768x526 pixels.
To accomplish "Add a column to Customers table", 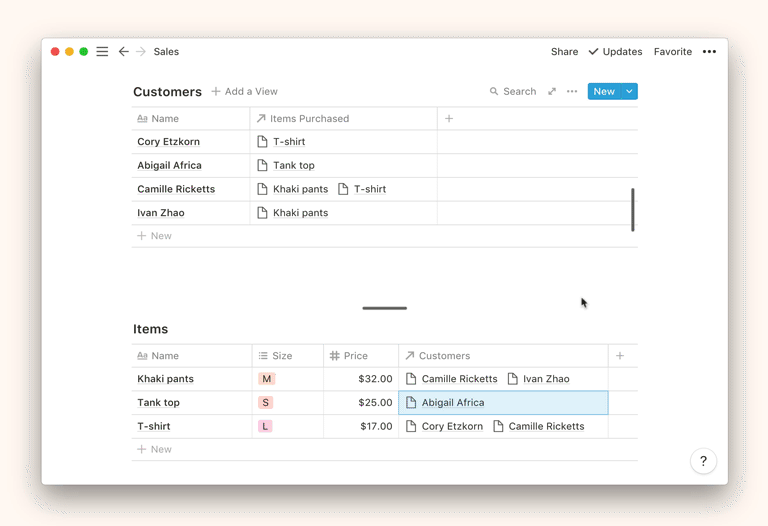I will pos(449,119).
